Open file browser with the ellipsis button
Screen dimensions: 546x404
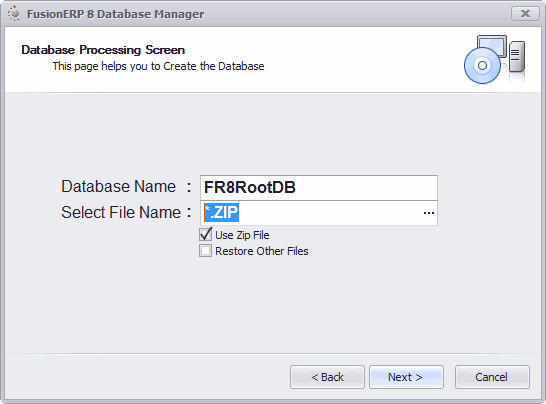(x=429, y=213)
